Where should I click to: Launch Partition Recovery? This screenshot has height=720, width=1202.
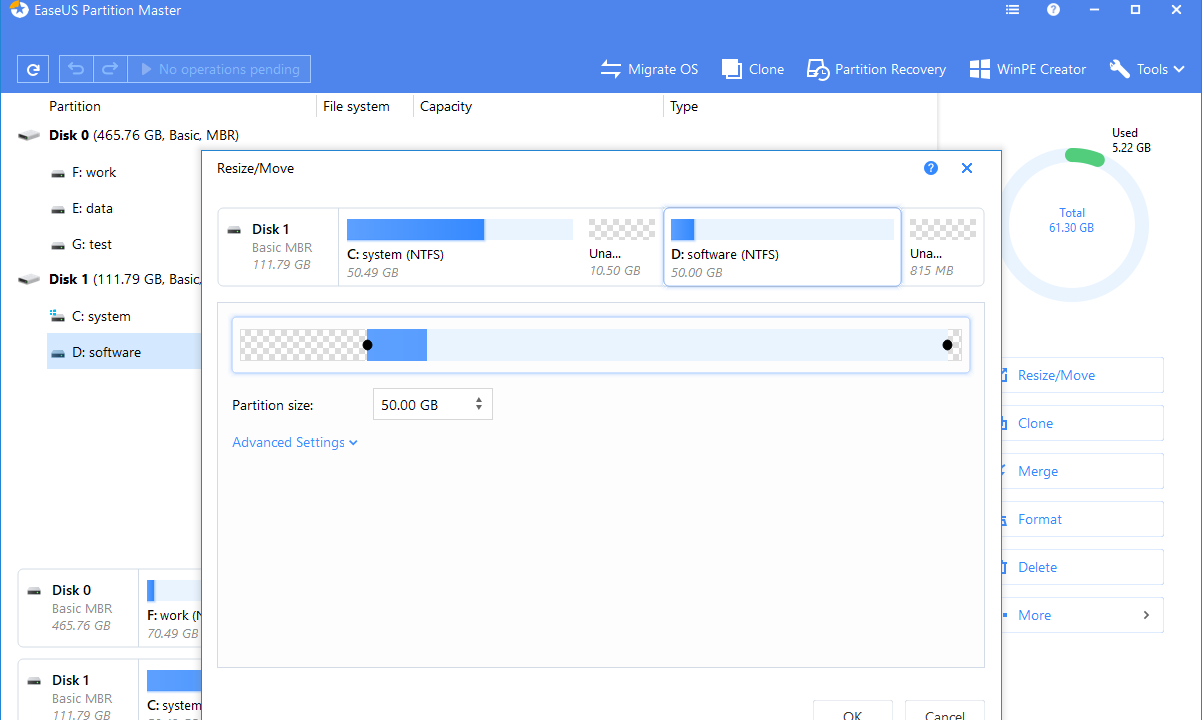[876, 69]
